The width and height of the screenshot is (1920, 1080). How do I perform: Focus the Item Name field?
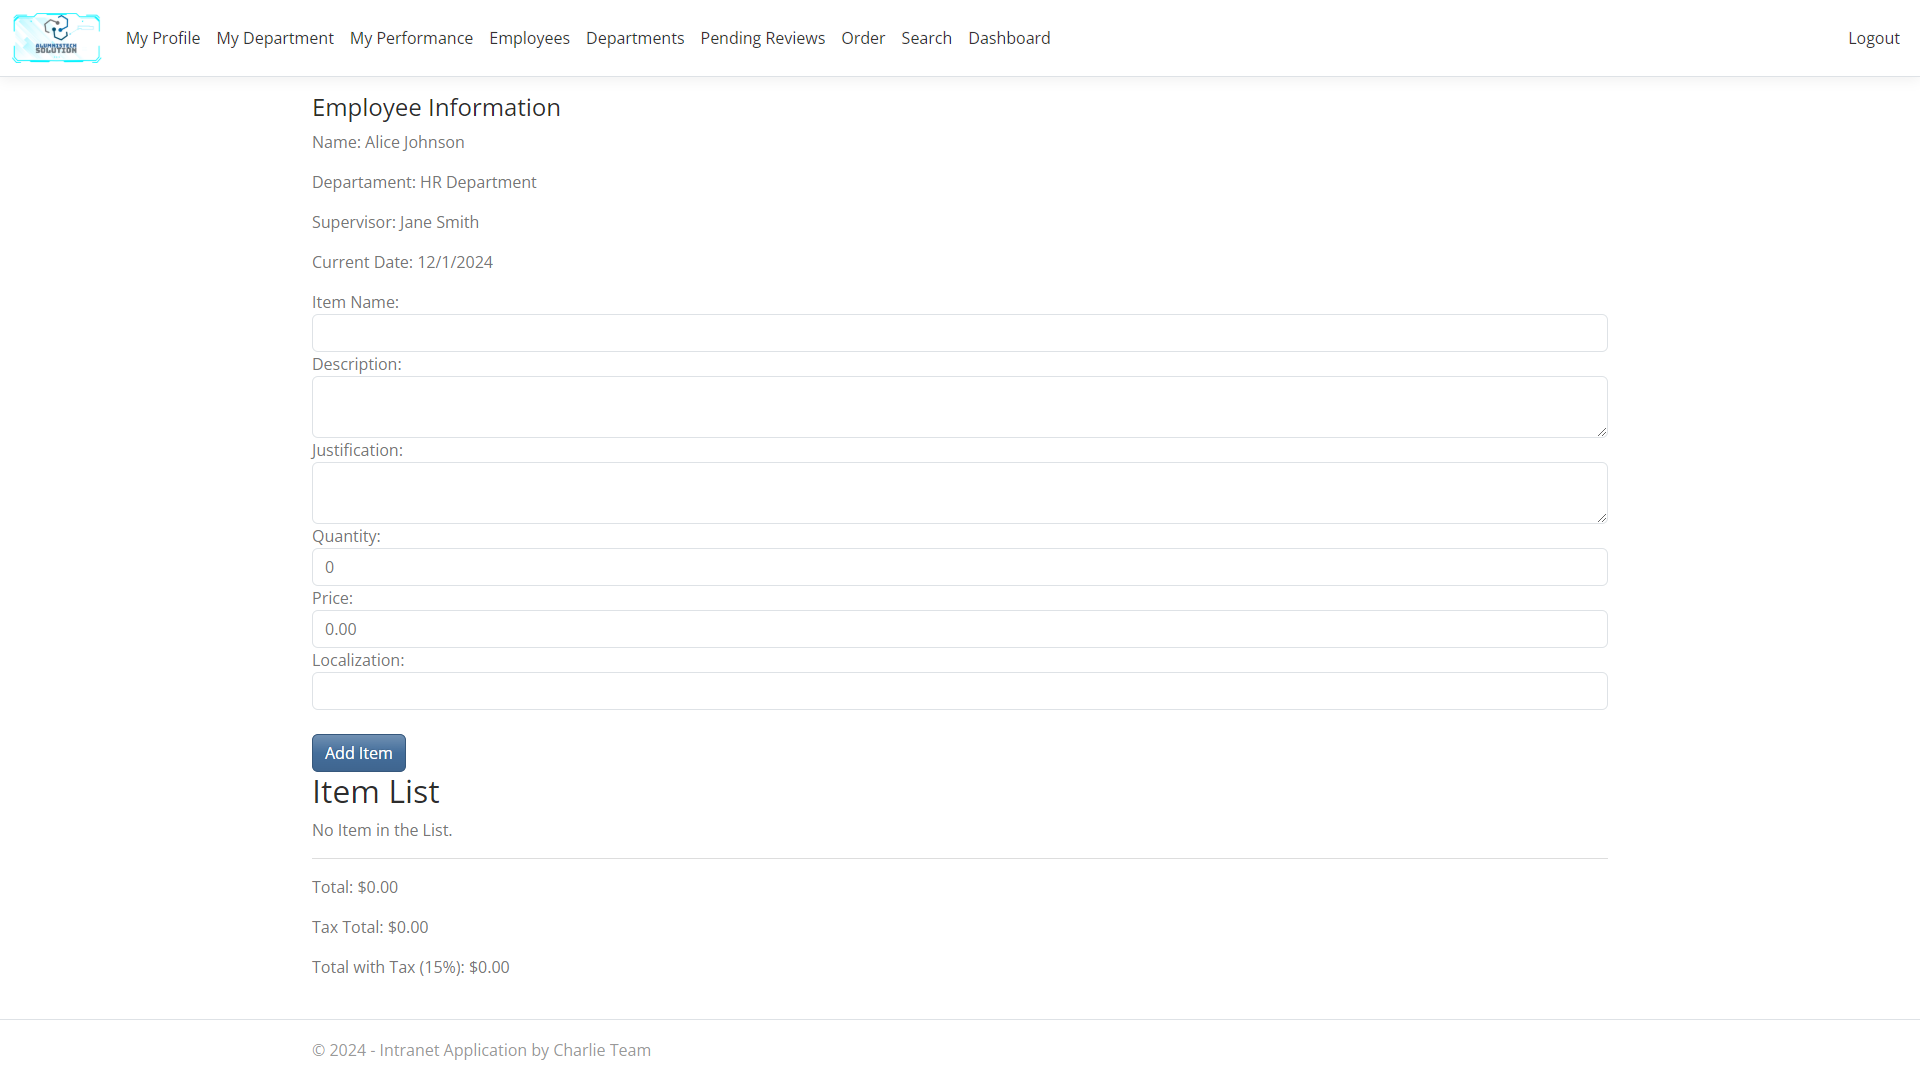tap(959, 333)
